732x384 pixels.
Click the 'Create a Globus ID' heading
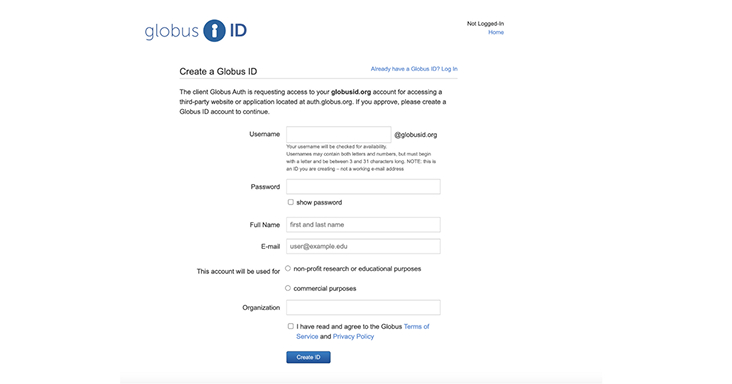point(218,71)
